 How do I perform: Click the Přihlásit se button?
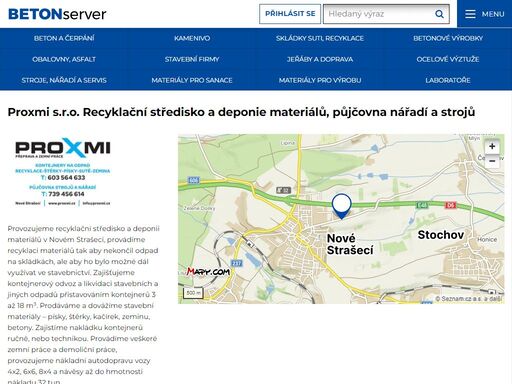pyautogui.click(x=290, y=14)
